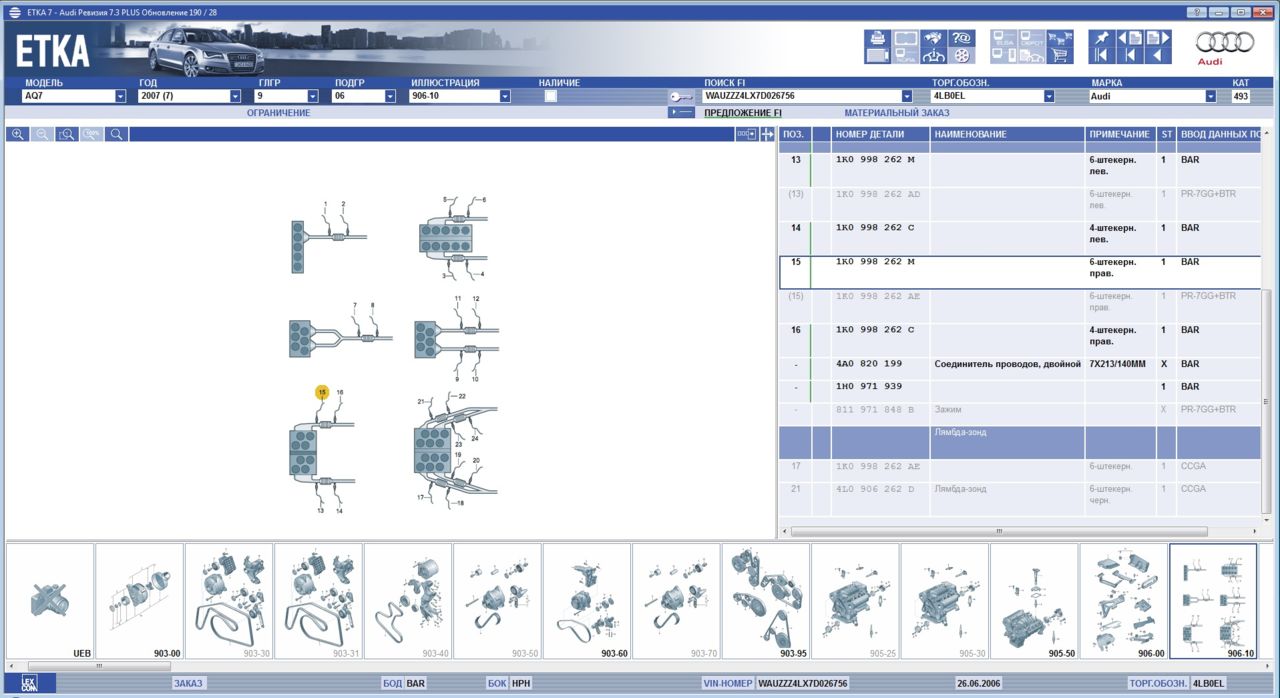Image resolution: width=1280 pixels, height=698 pixels.
Task: Click position 21 callout in diagram
Action: pos(422,402)
